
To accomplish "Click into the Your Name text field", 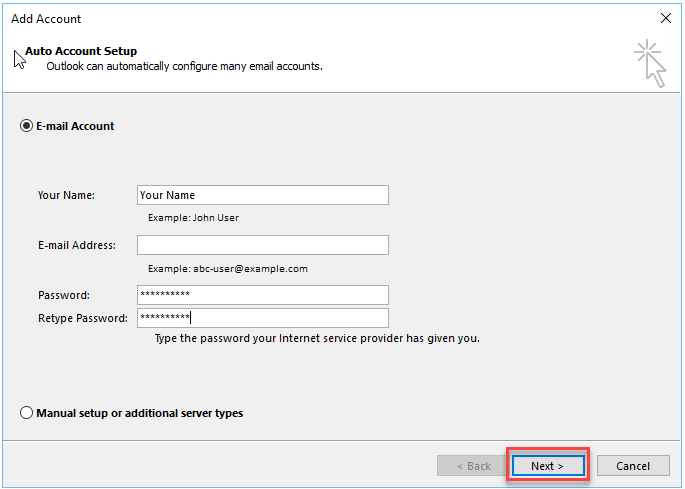I will (x=262, y=195).
